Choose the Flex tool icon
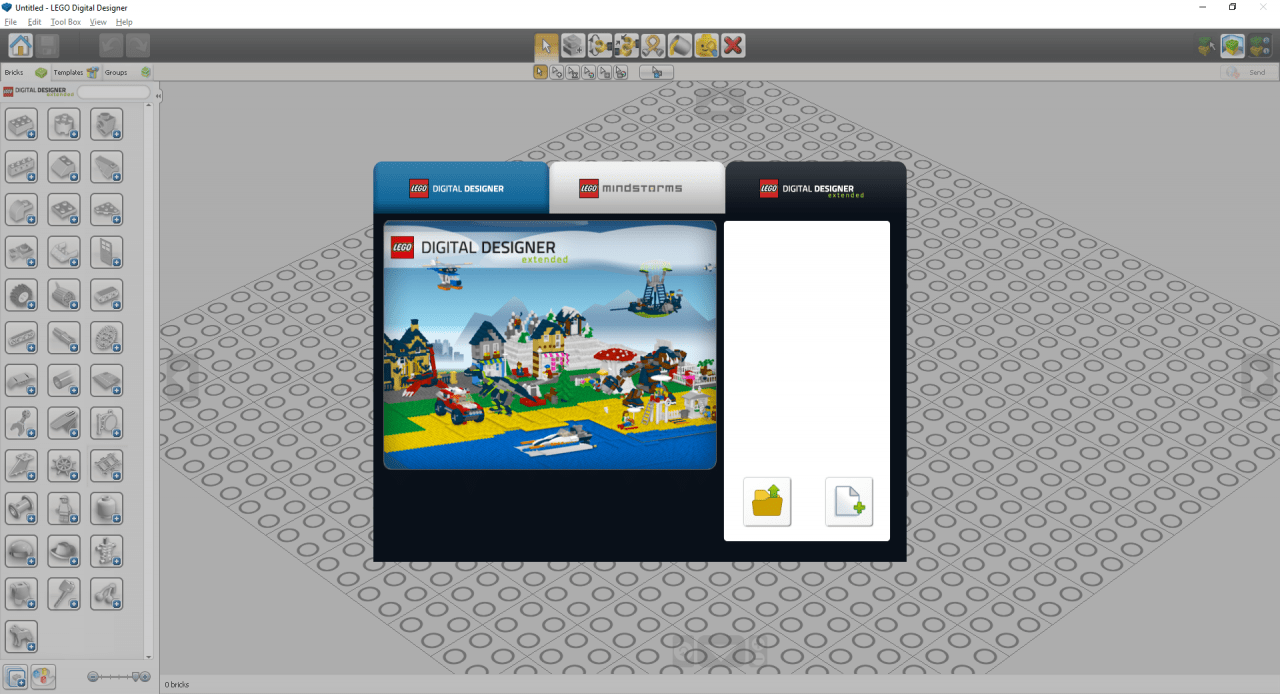 [653, 45]
